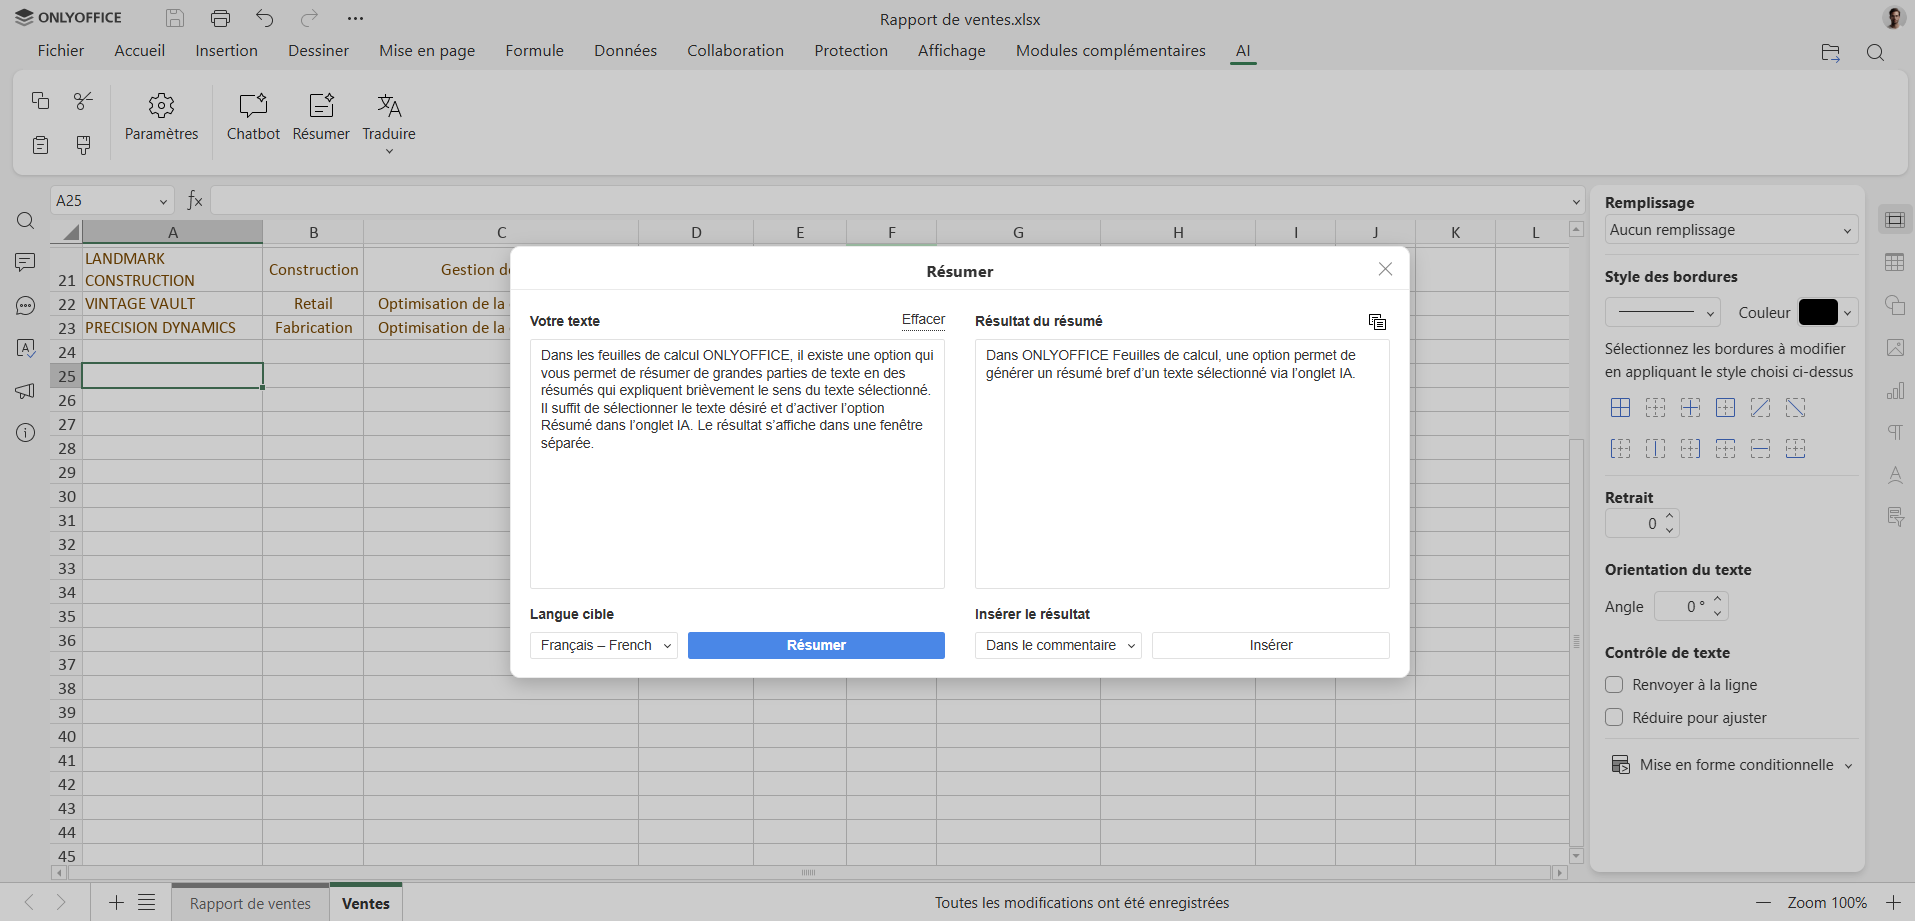This screenshot has height=921, width=1915.
Task: Click the blue Résumer button
Action: click(x=816, y=645)
